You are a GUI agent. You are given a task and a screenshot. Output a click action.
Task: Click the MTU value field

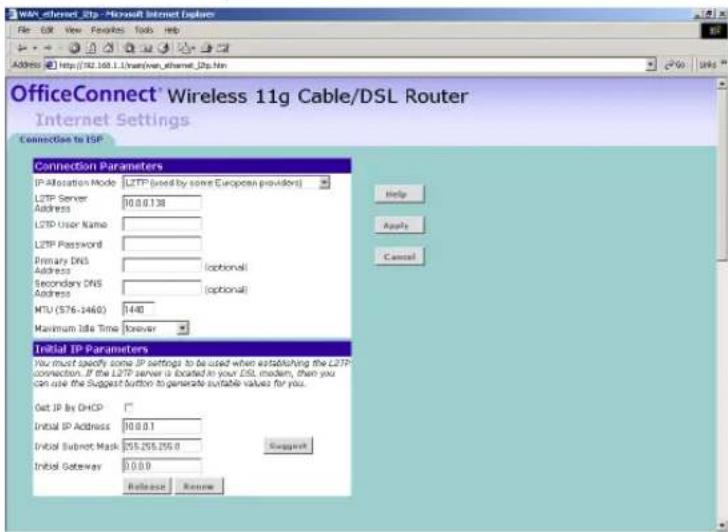(138, 309)
